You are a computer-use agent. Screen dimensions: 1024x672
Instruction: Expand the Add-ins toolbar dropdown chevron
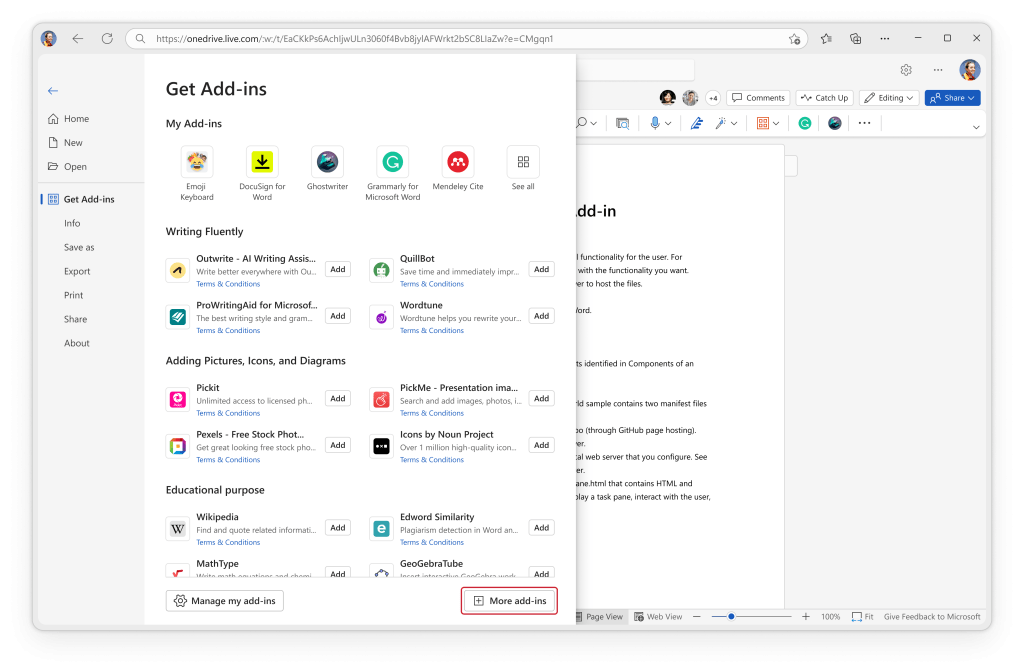click(776, 123)
